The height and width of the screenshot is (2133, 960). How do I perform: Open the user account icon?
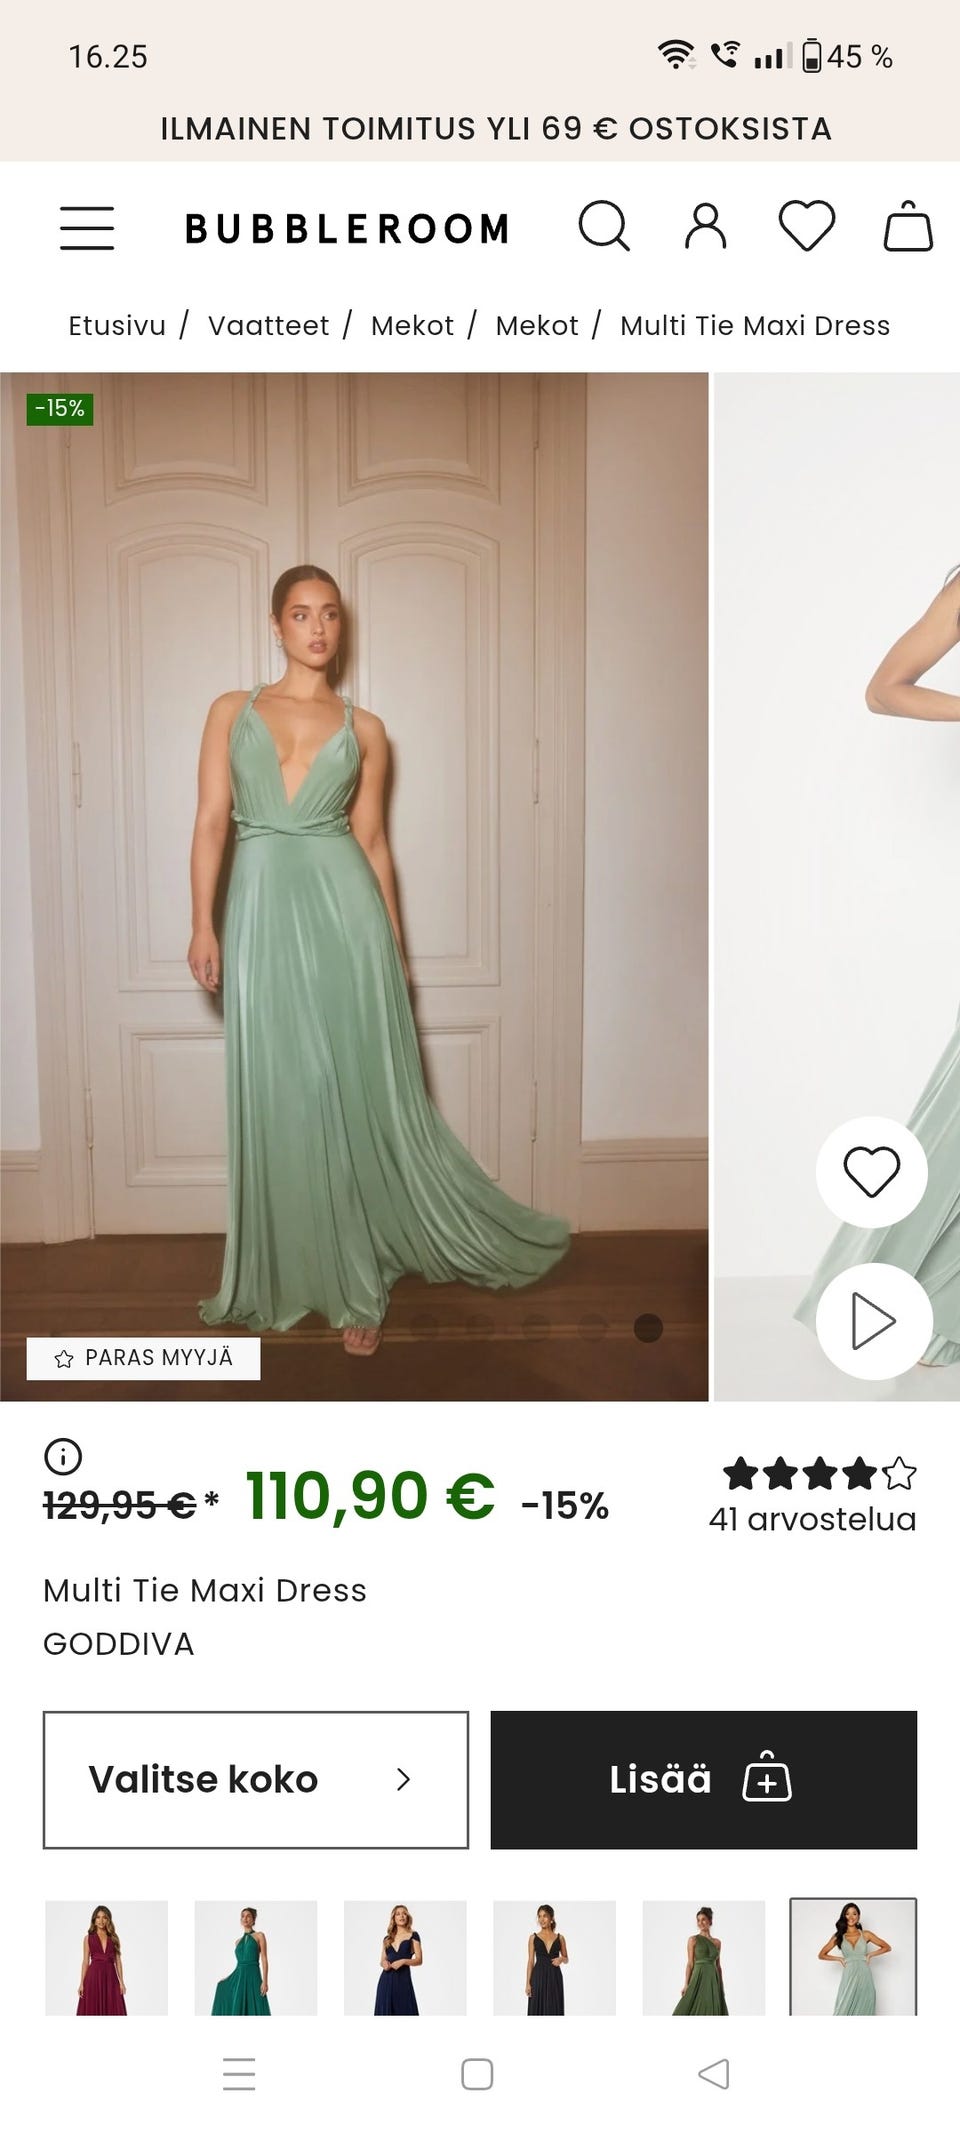pos(706,226)
